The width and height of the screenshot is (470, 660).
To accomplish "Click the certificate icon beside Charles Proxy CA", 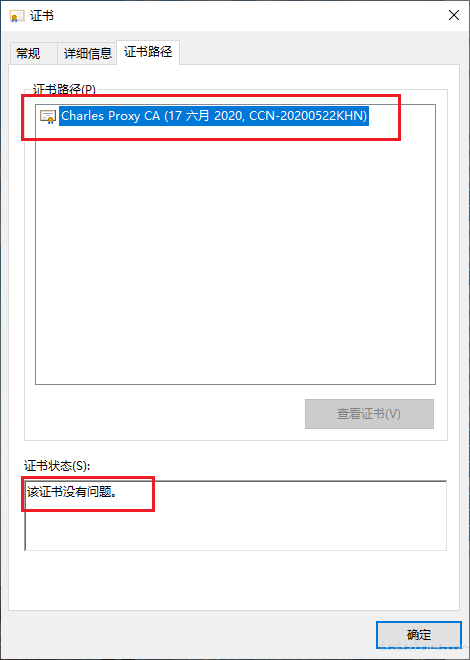I will pyautogui.click(x=48, y=116).
